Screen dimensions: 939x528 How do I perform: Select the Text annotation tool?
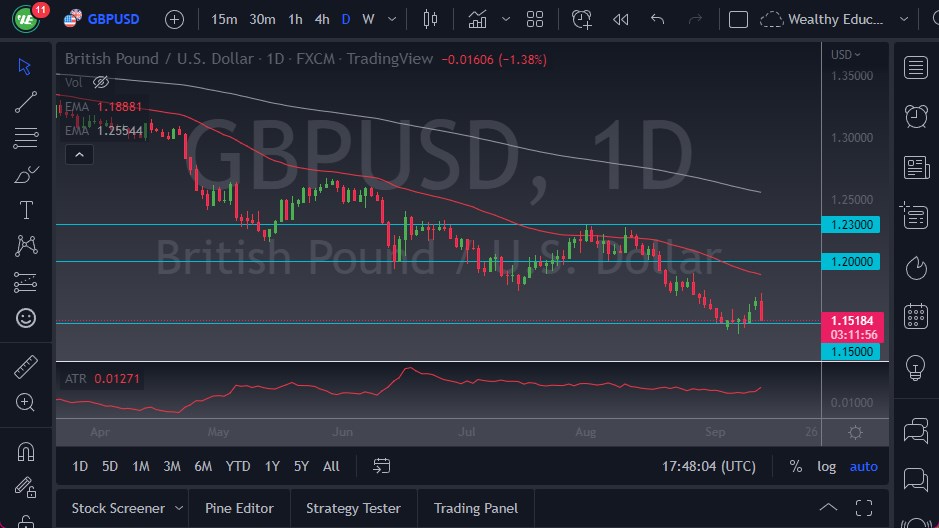coord(26,210)
